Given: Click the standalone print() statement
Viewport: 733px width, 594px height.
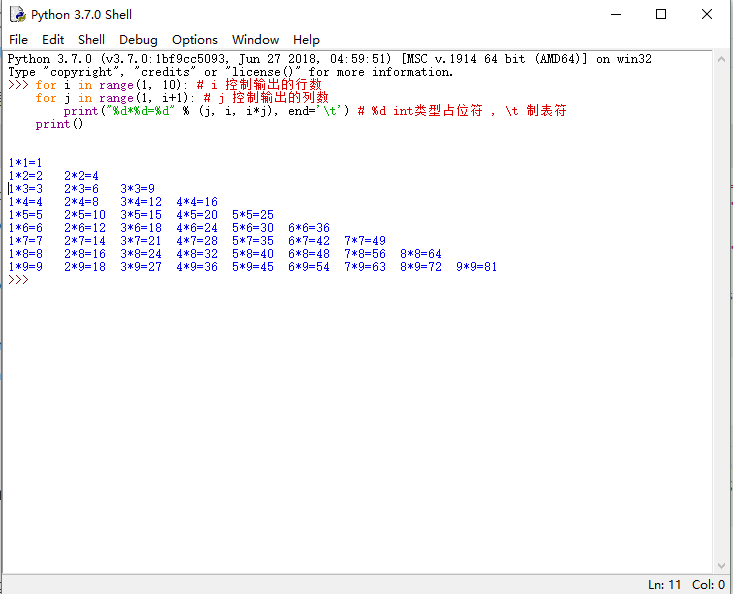Looking at the screenshot, I should (59, 124).
